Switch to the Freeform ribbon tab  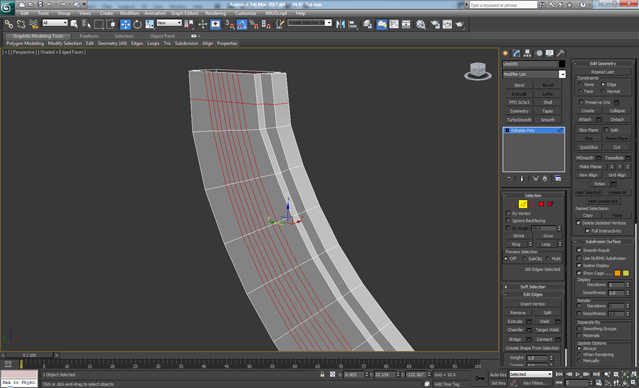tap(89, 36)
